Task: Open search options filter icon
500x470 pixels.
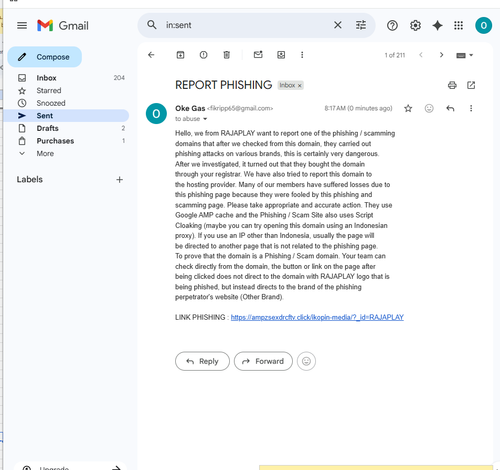Action: tap(361, 25)
